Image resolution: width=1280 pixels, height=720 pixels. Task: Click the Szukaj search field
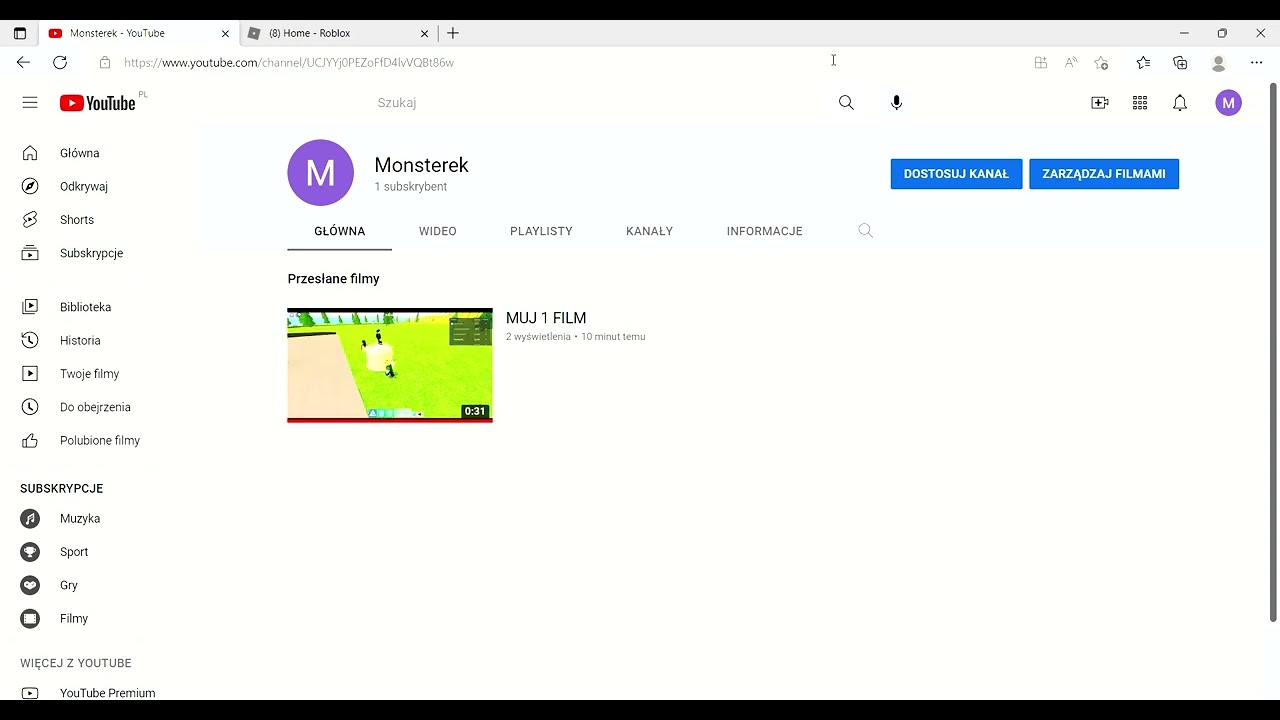[x=600, y=103]
